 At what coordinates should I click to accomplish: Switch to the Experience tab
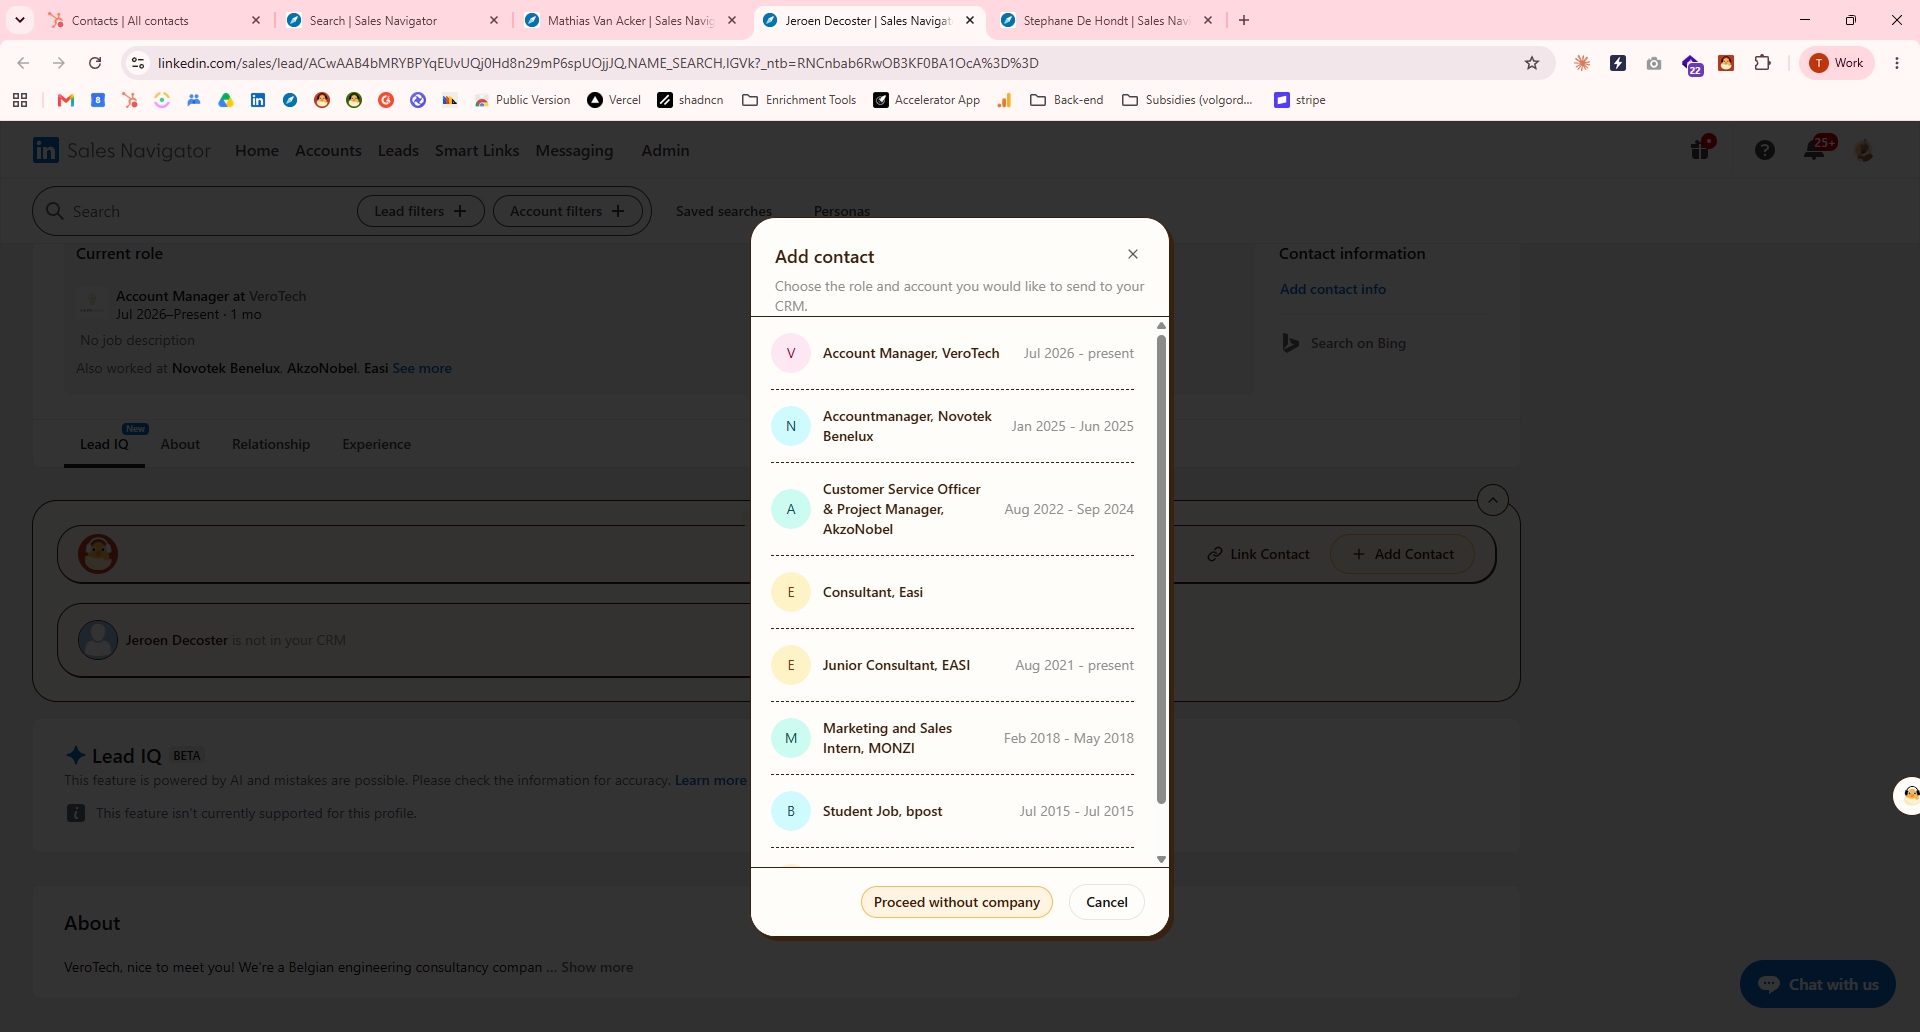click(x=376, y=444)
